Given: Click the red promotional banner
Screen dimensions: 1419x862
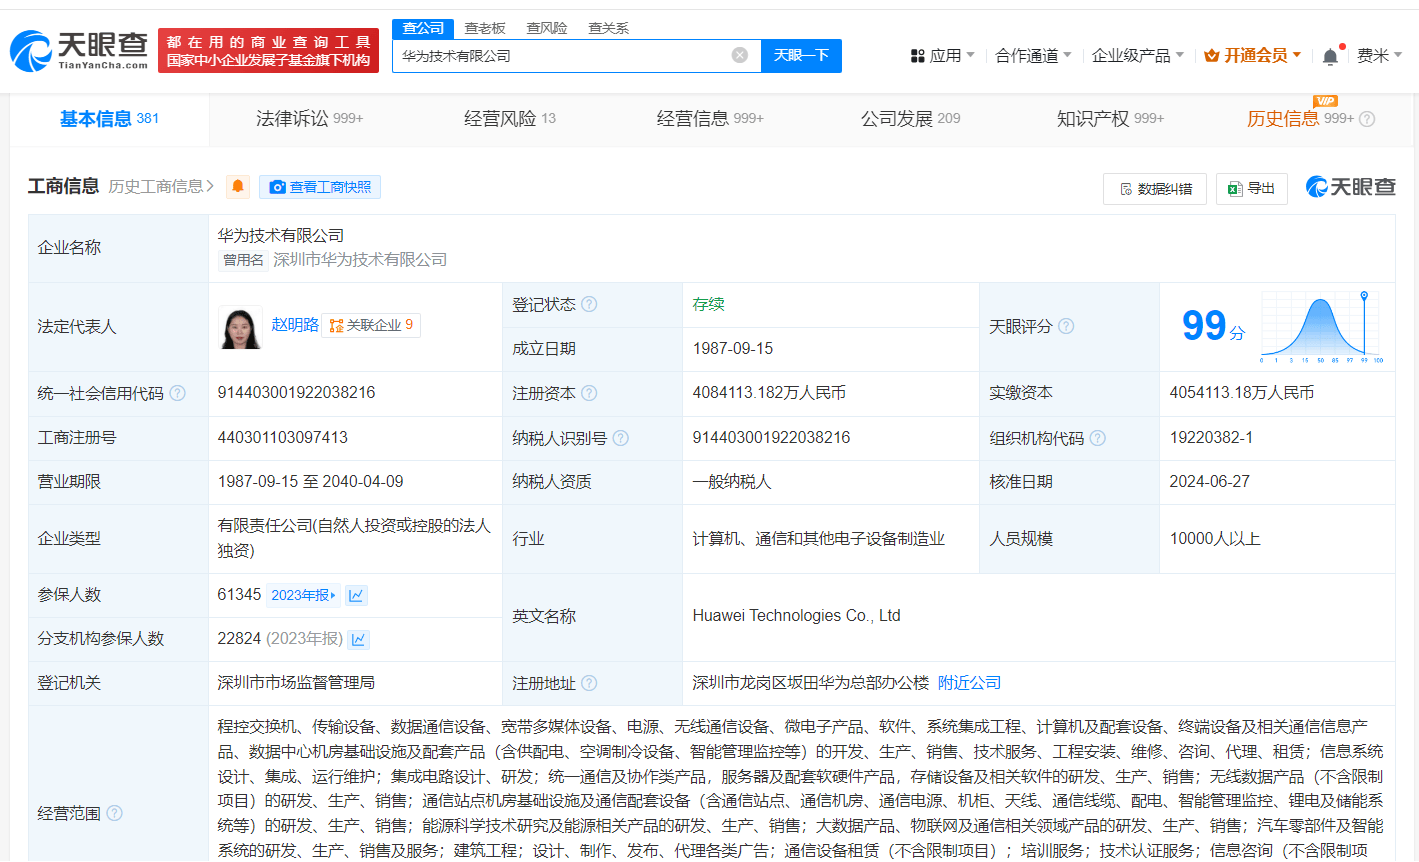Looking at the screenshot, I should pyautogui.click(x=268, y=51).
